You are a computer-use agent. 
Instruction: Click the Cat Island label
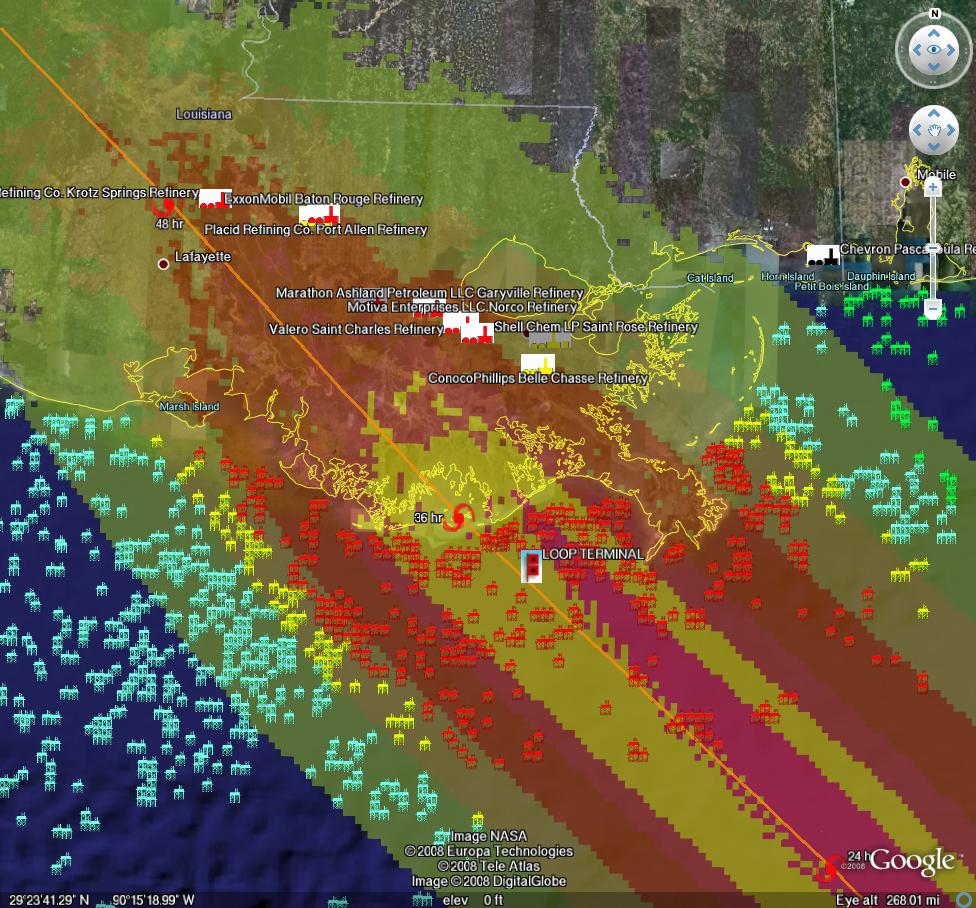tap(710, 278)
